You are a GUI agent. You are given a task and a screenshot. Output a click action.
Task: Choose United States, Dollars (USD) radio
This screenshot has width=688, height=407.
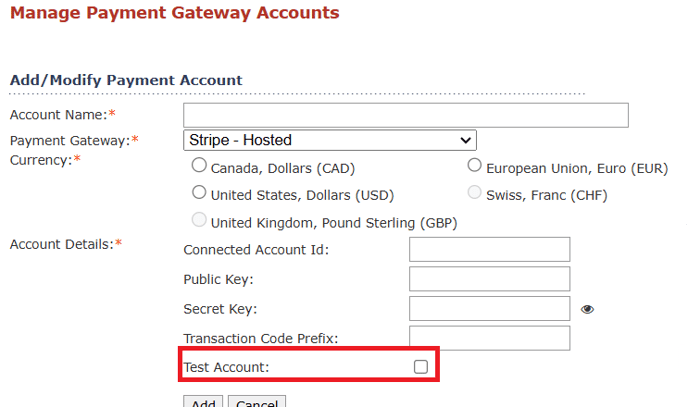pyautogui.click(x=199, y=192)
